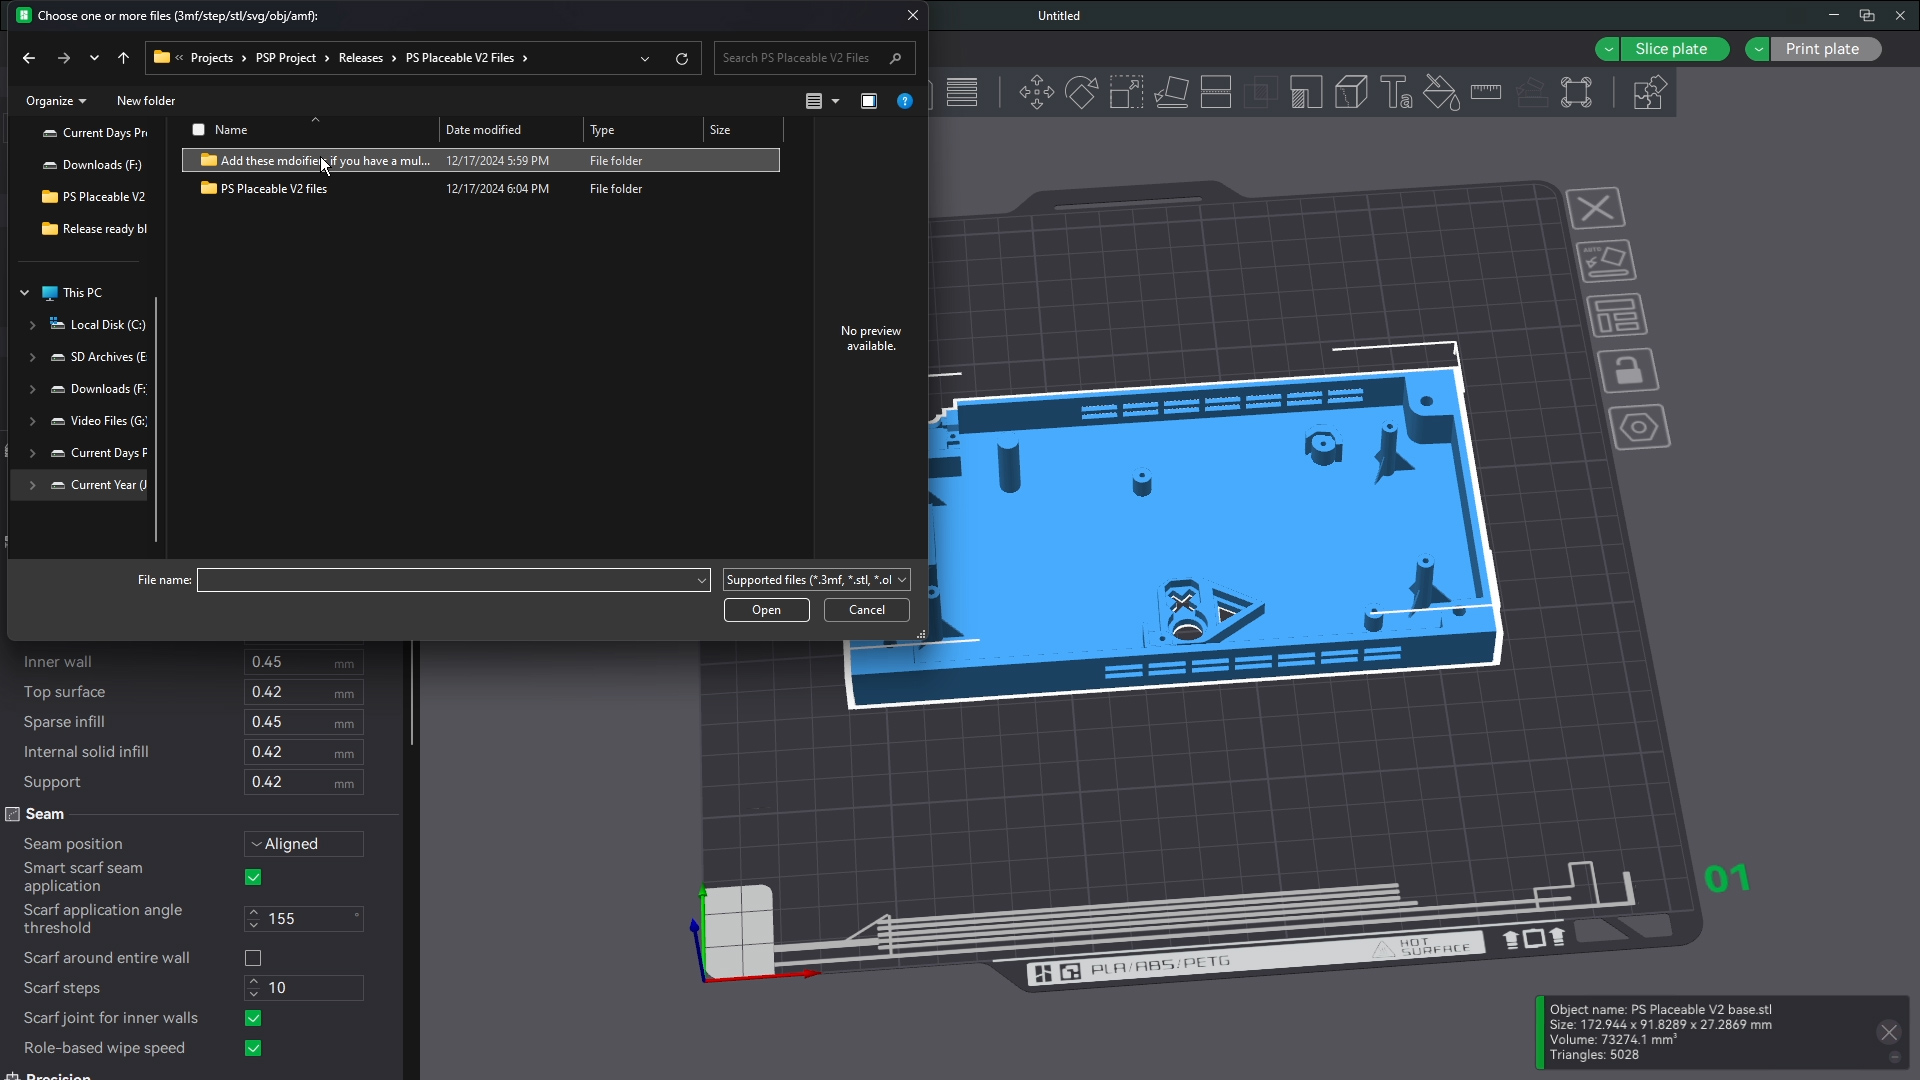Image resolution: width=1920 pixels, height=1080 pixels.
Task: Expand Local Disk (C:) tree node
Action: [x=32, y=325]
